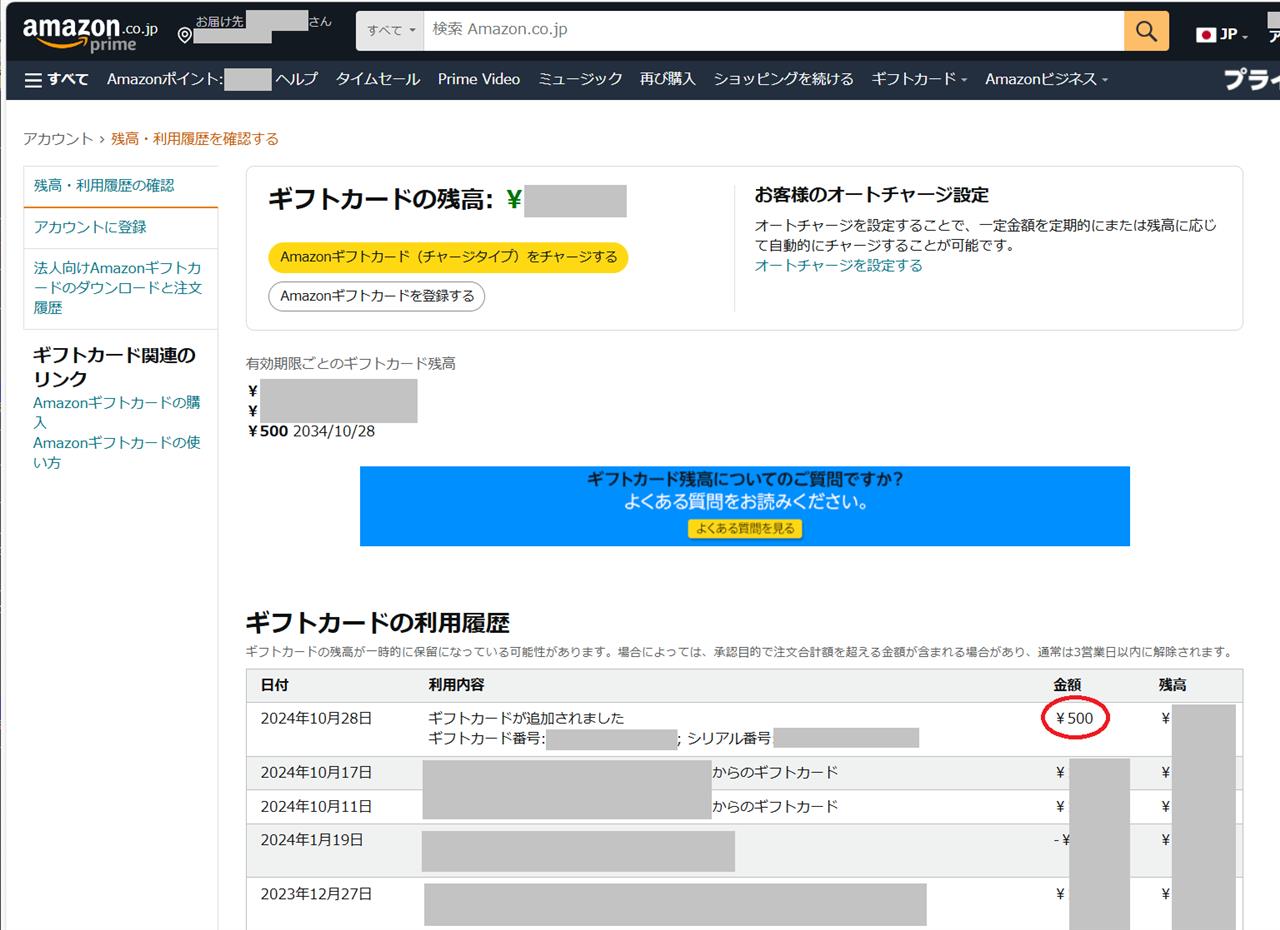Click the blue gift card FAQ banner
Screen dimensions: 1280x930
(745, 506)
